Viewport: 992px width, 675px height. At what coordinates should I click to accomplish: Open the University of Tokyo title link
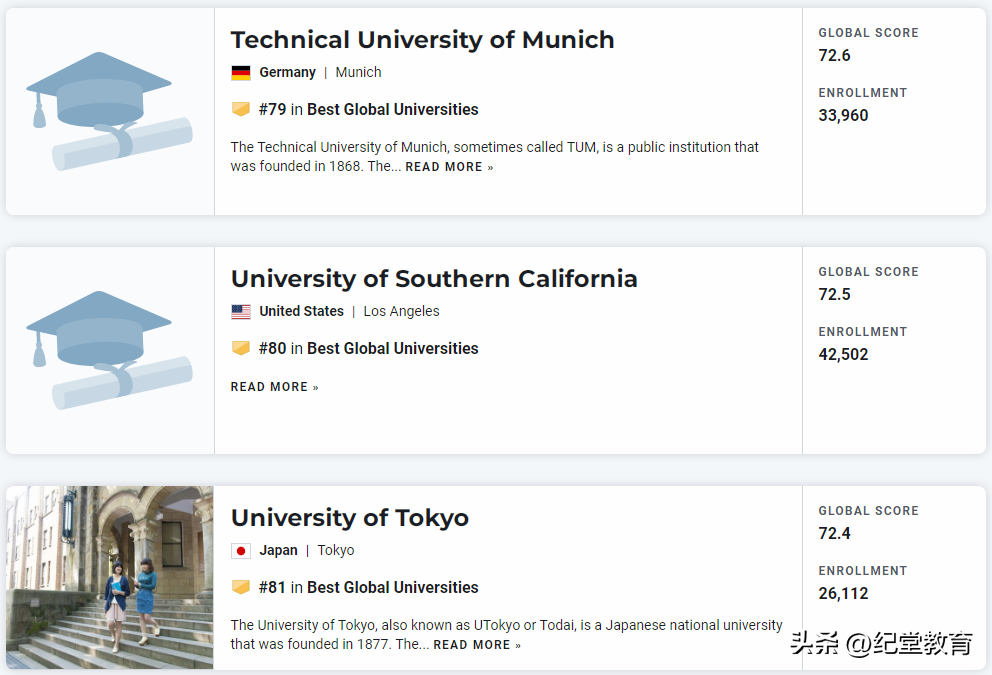(349, 518)
